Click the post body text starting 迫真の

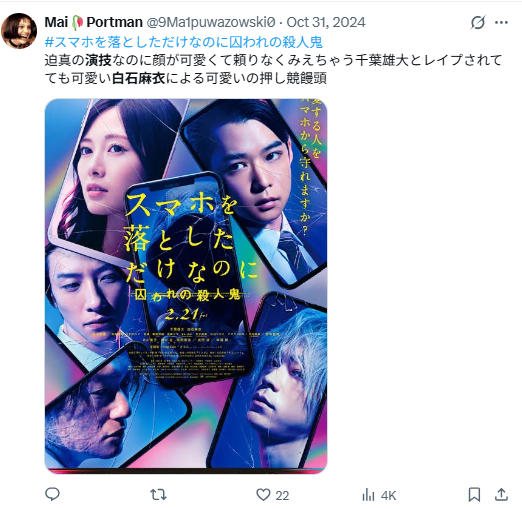(x=273, y=69)
